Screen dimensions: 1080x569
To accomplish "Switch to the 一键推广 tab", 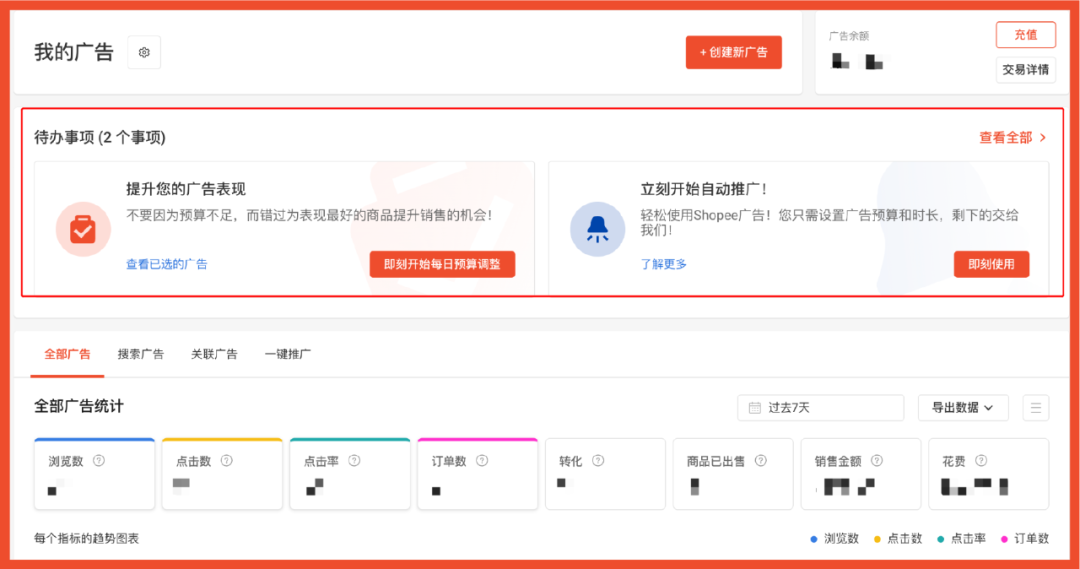I will (288, 354).
